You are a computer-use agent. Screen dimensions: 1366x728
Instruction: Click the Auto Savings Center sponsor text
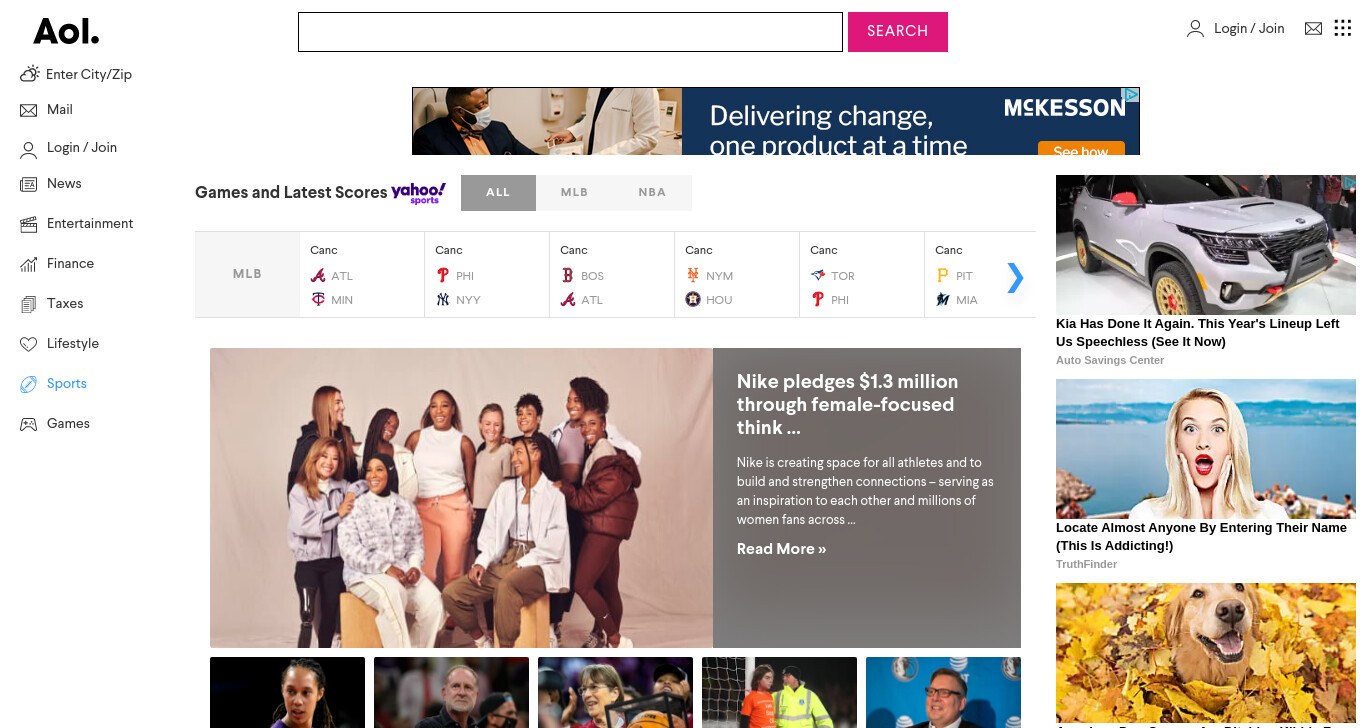(x=1110, y=360)
